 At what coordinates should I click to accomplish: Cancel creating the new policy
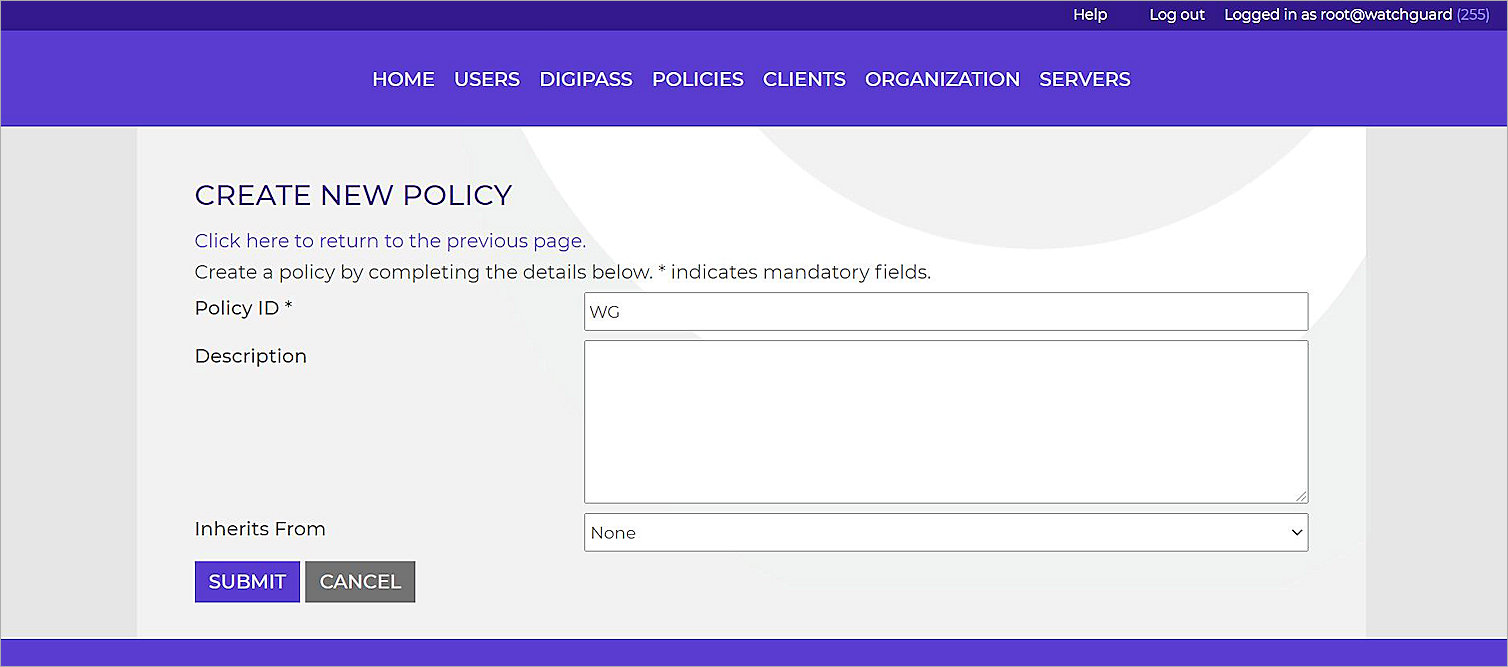click(x=360, y=581)
